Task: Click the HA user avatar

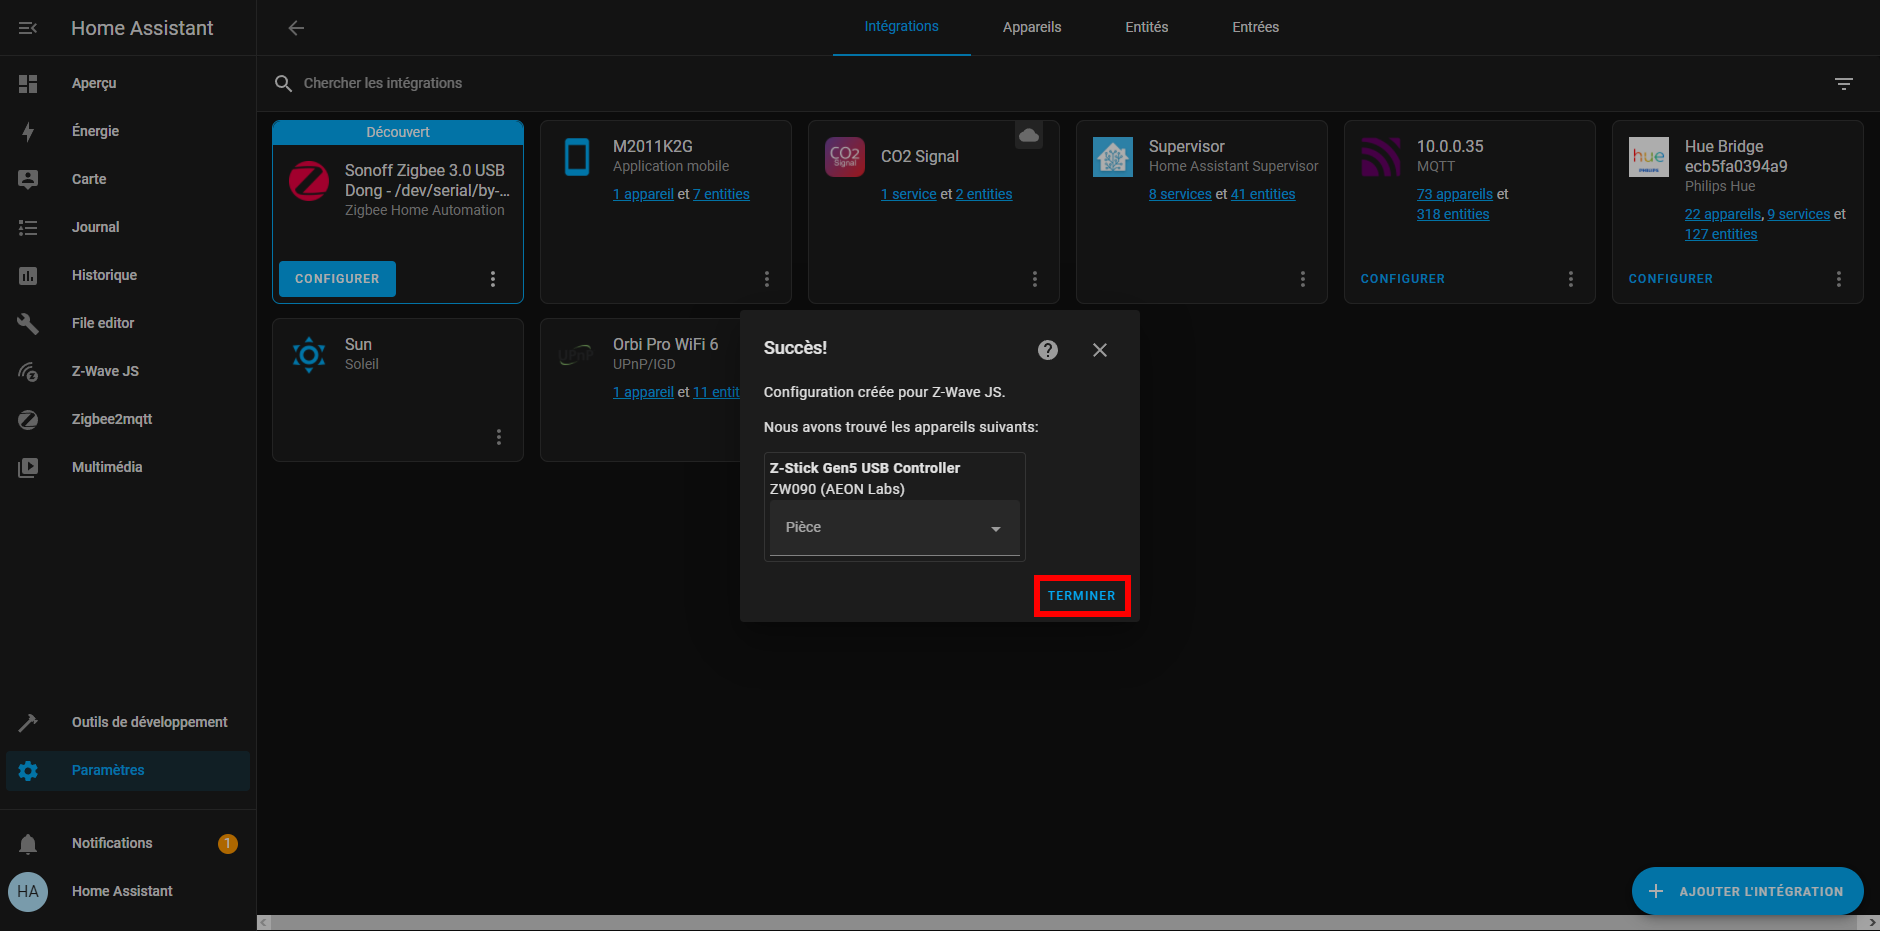Action: (x=28, y=891)
